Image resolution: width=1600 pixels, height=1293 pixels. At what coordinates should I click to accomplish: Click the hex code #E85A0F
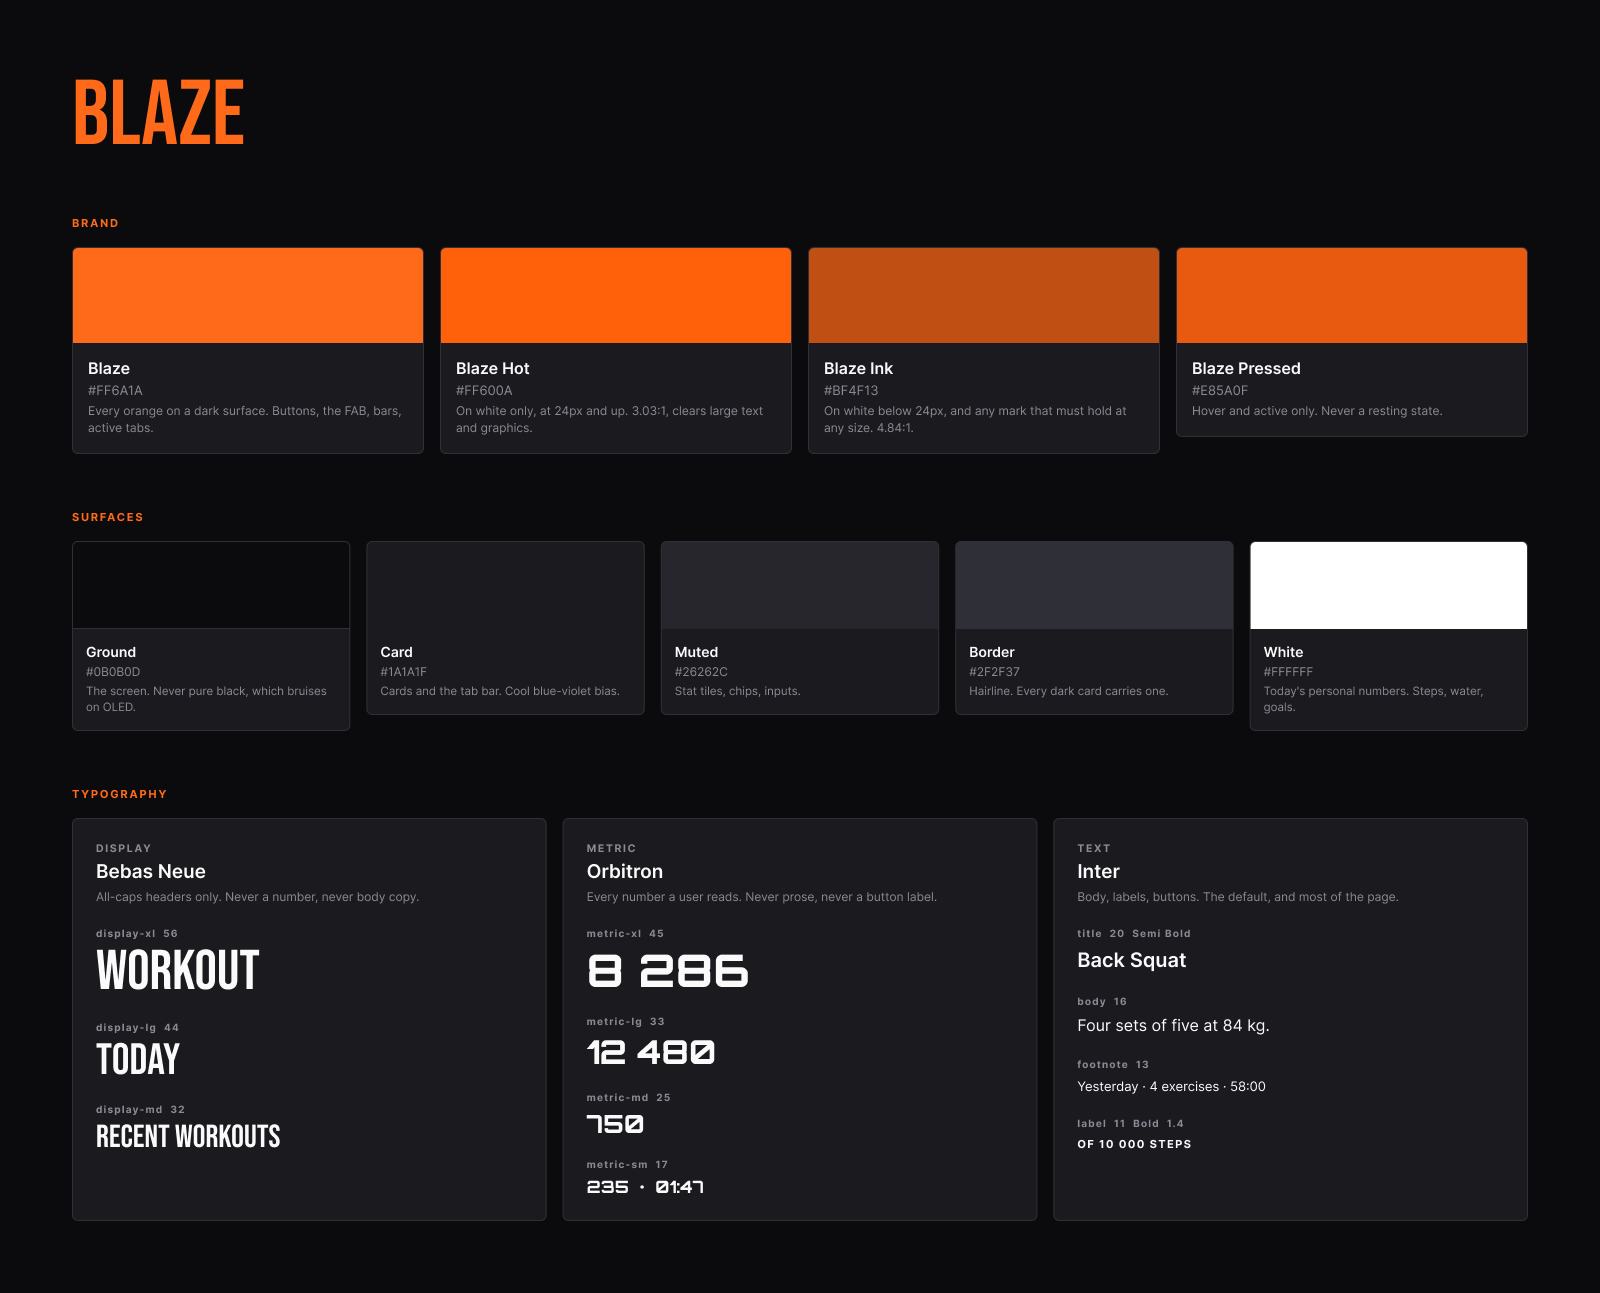(1220, 391)
